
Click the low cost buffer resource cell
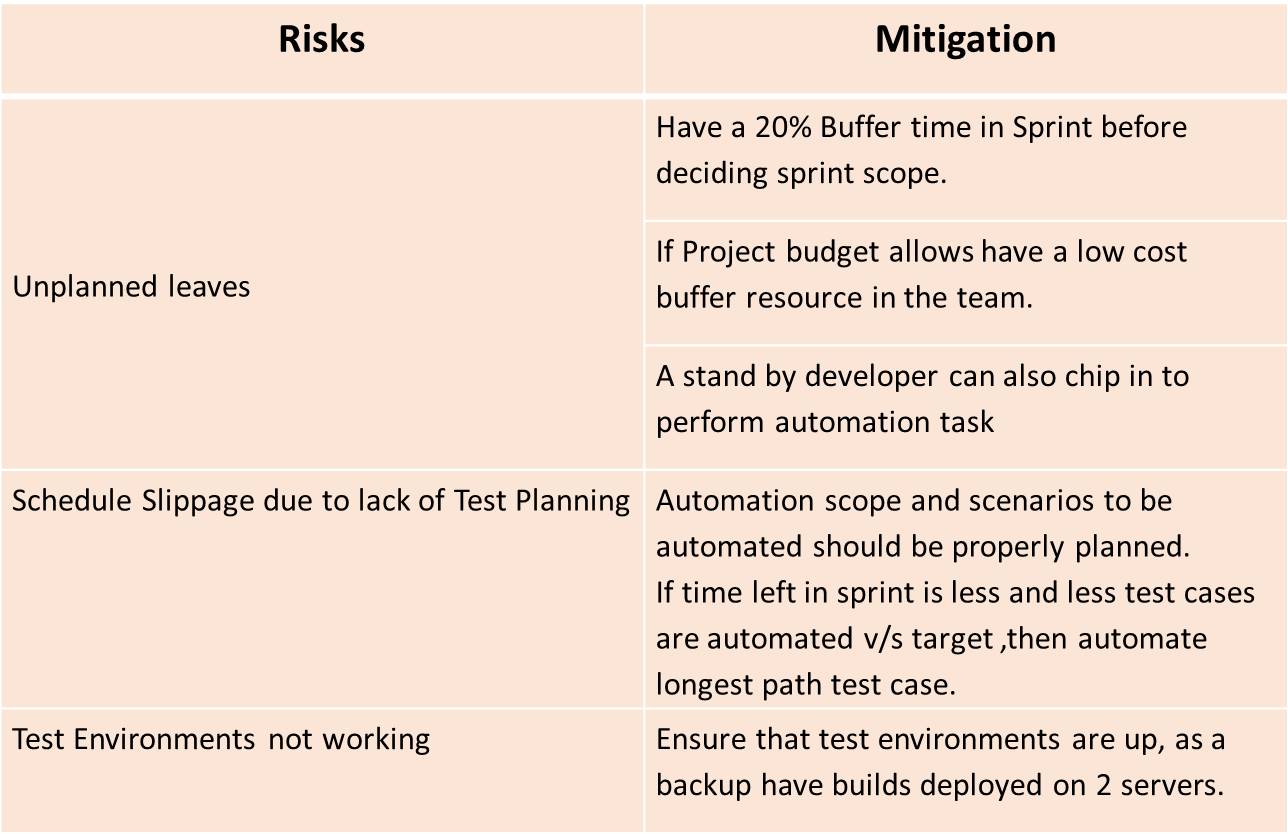(966, 283)
